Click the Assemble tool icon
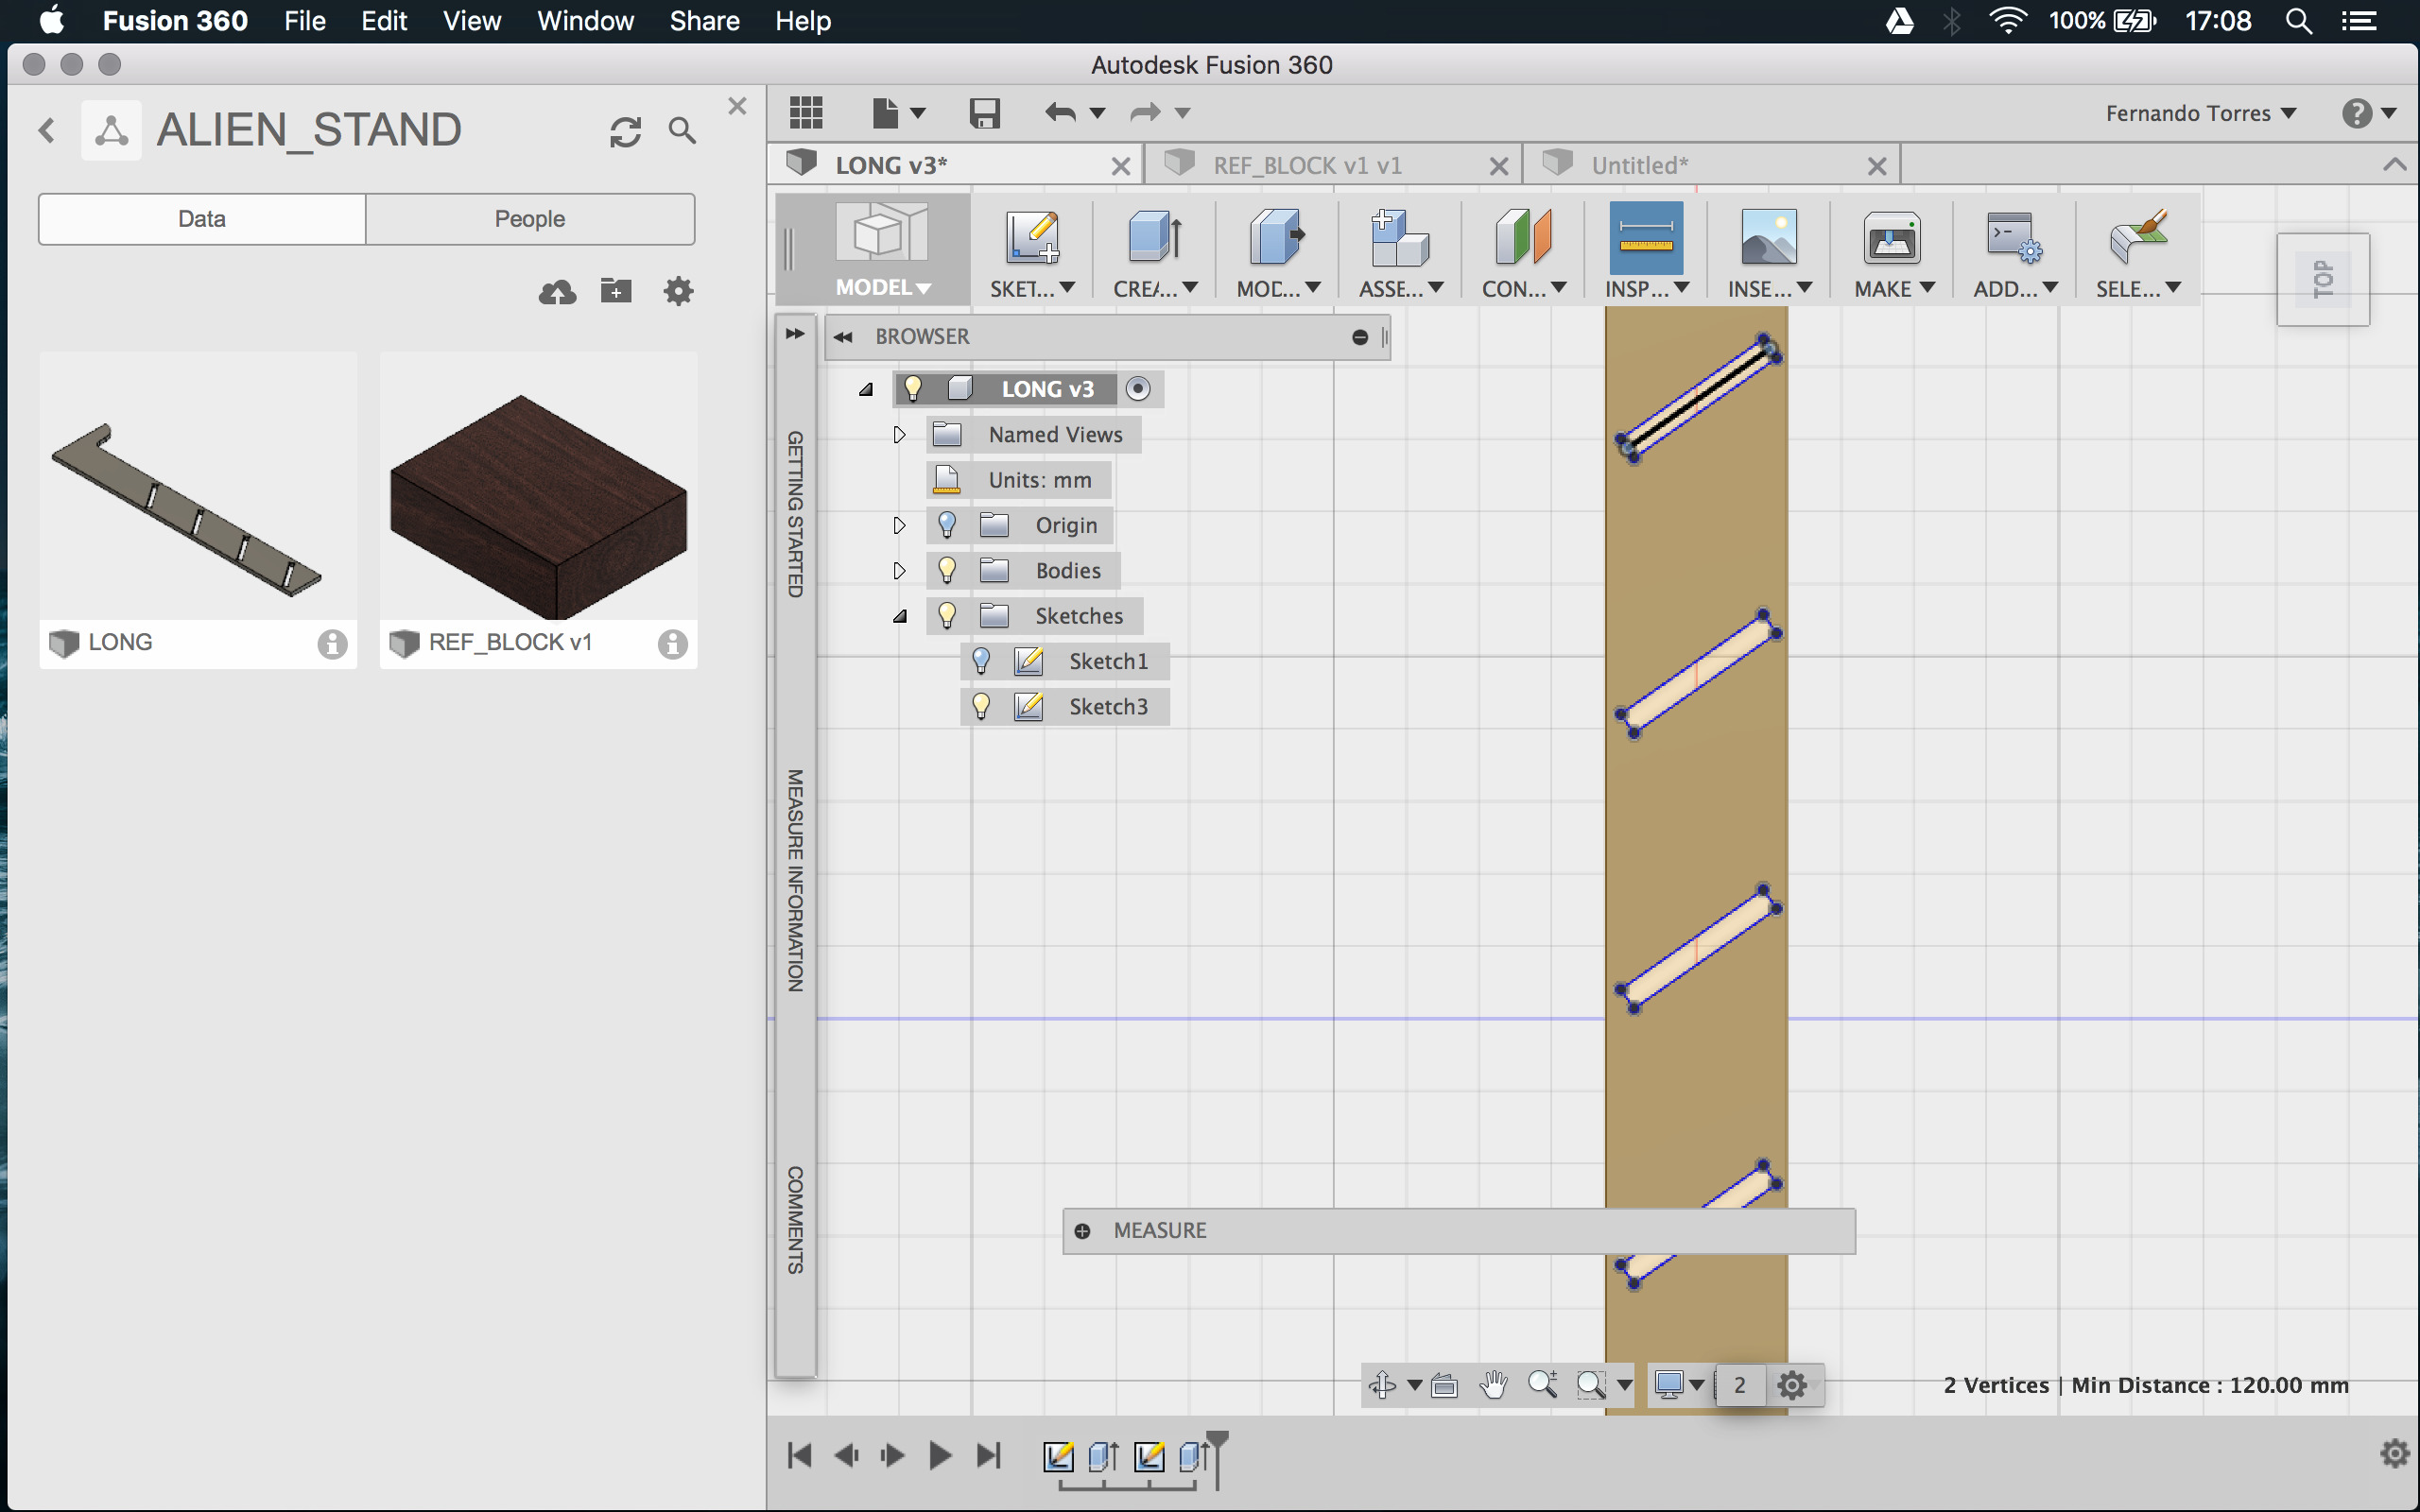The image size is (2420, 1512). (x=1400, y=238)
